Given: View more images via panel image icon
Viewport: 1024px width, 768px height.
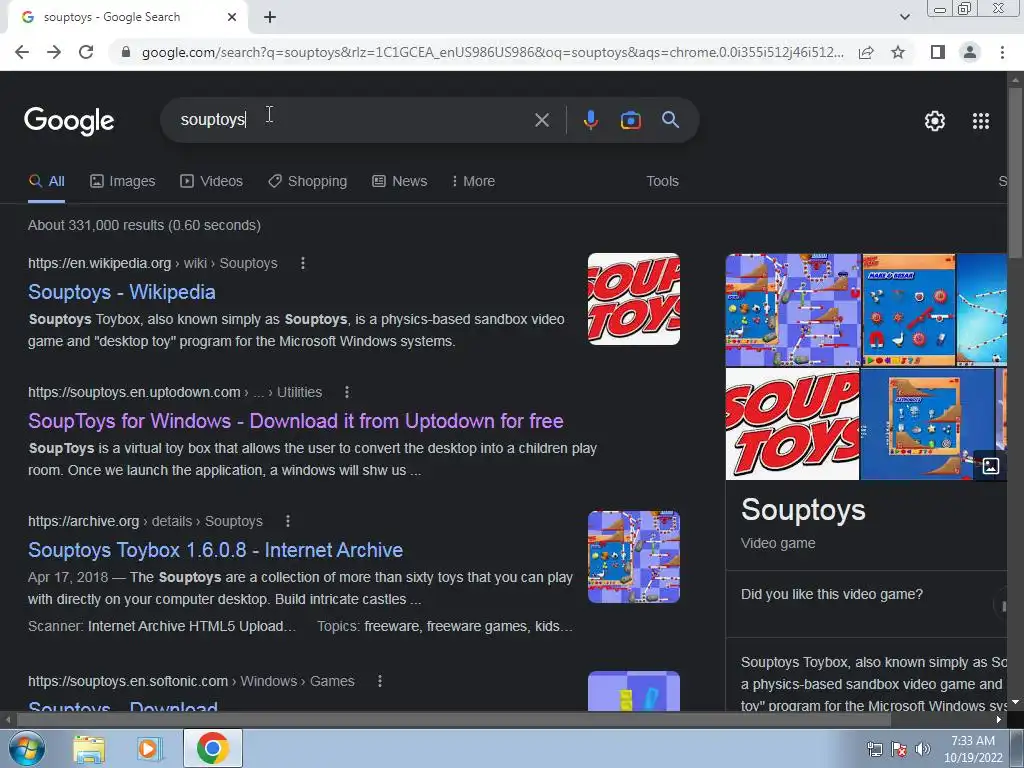Looking at the screenshot, I should click(x=991, y=466).
